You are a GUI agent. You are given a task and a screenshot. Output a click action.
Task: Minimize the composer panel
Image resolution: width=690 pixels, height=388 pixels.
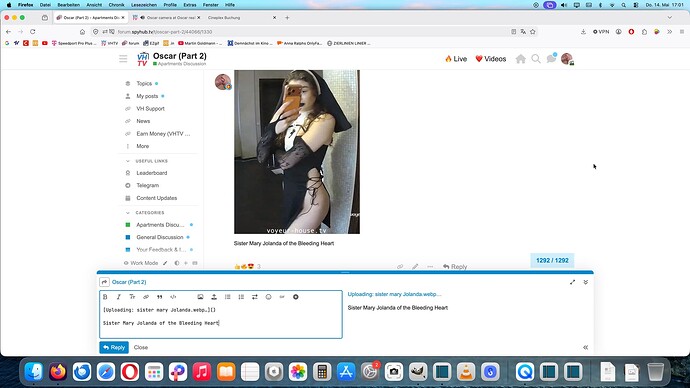tap(586, 282)
